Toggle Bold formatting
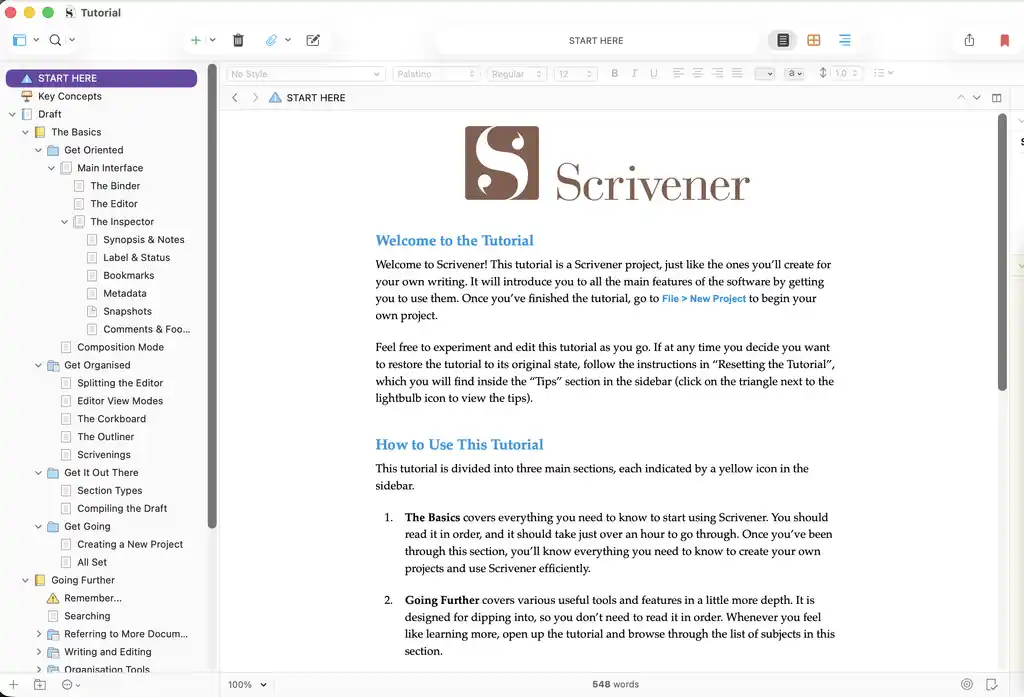 tap(615, 73)
